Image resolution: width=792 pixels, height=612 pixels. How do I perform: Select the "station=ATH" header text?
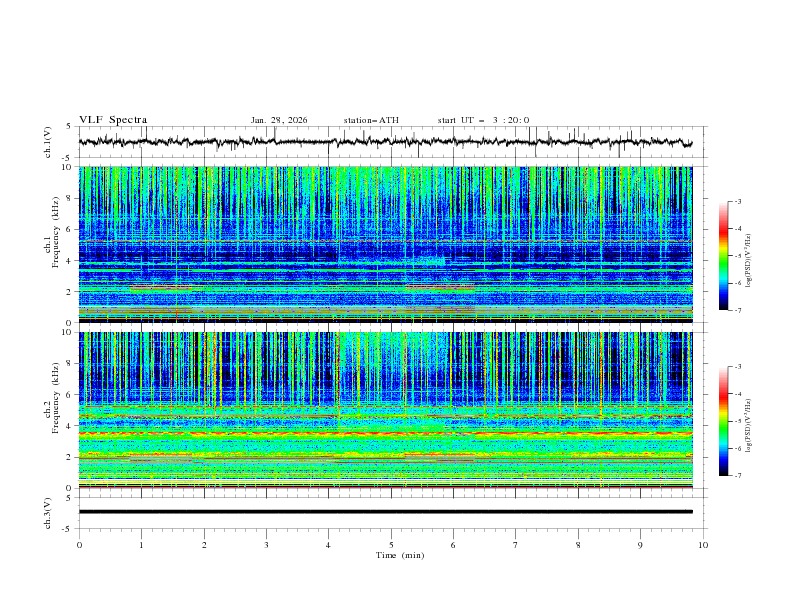371,120
